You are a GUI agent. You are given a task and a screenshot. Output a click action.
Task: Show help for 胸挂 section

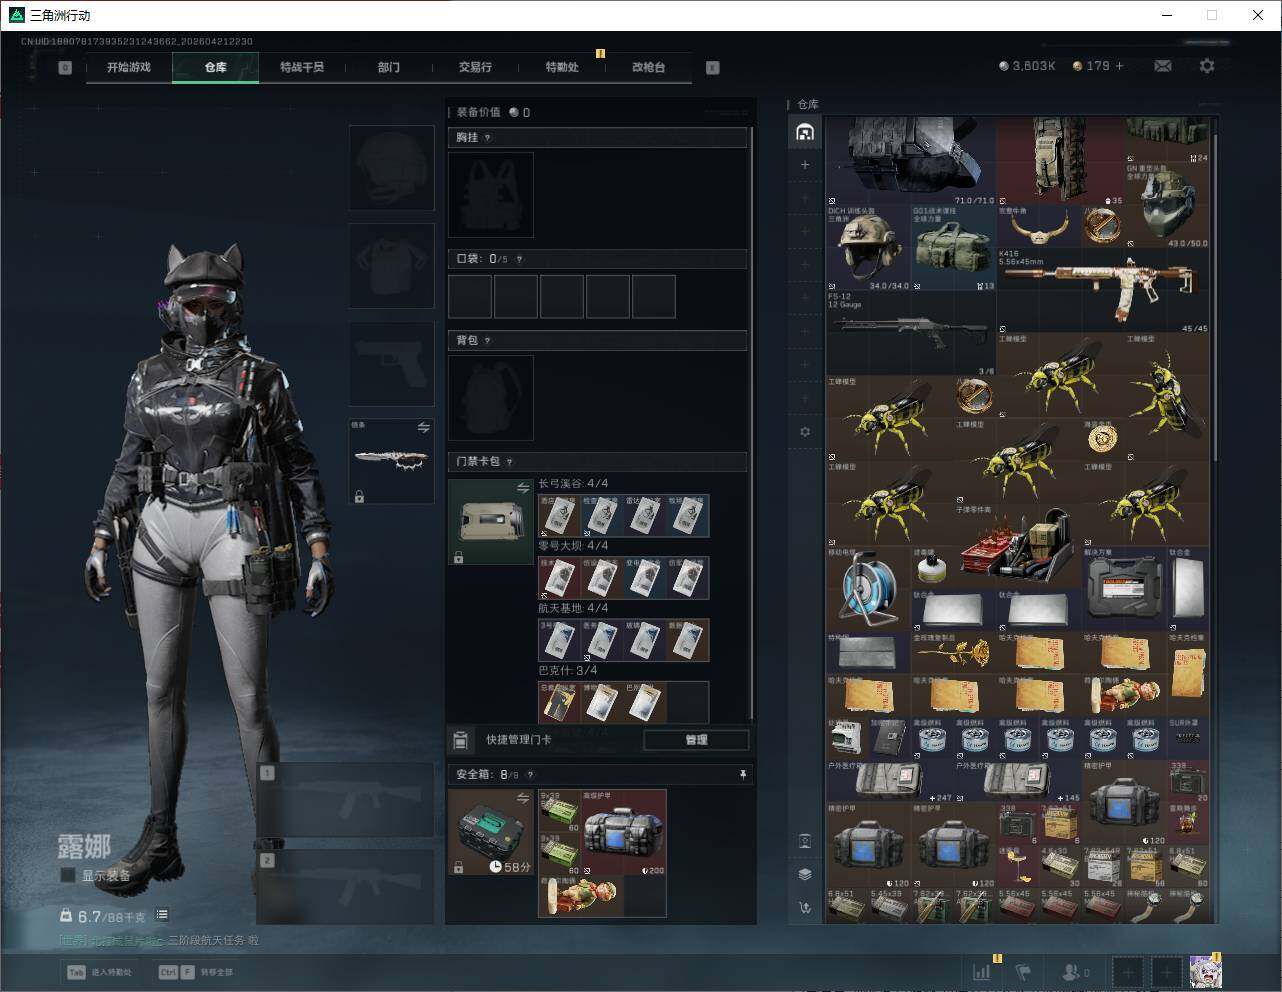point(488,138)
